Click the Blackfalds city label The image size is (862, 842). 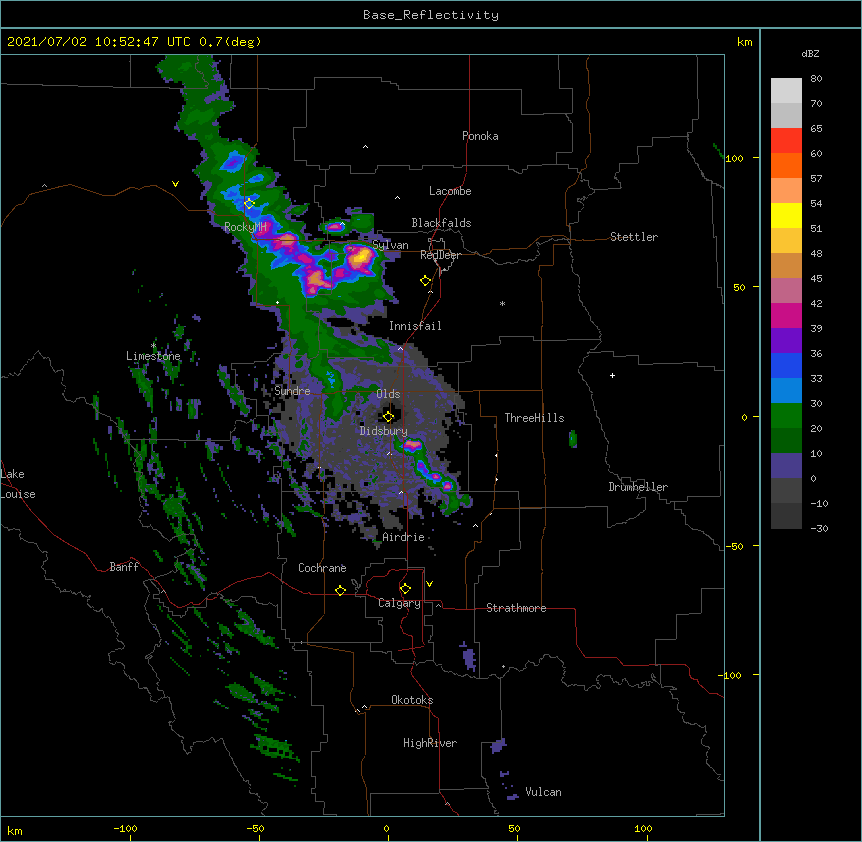441,223
